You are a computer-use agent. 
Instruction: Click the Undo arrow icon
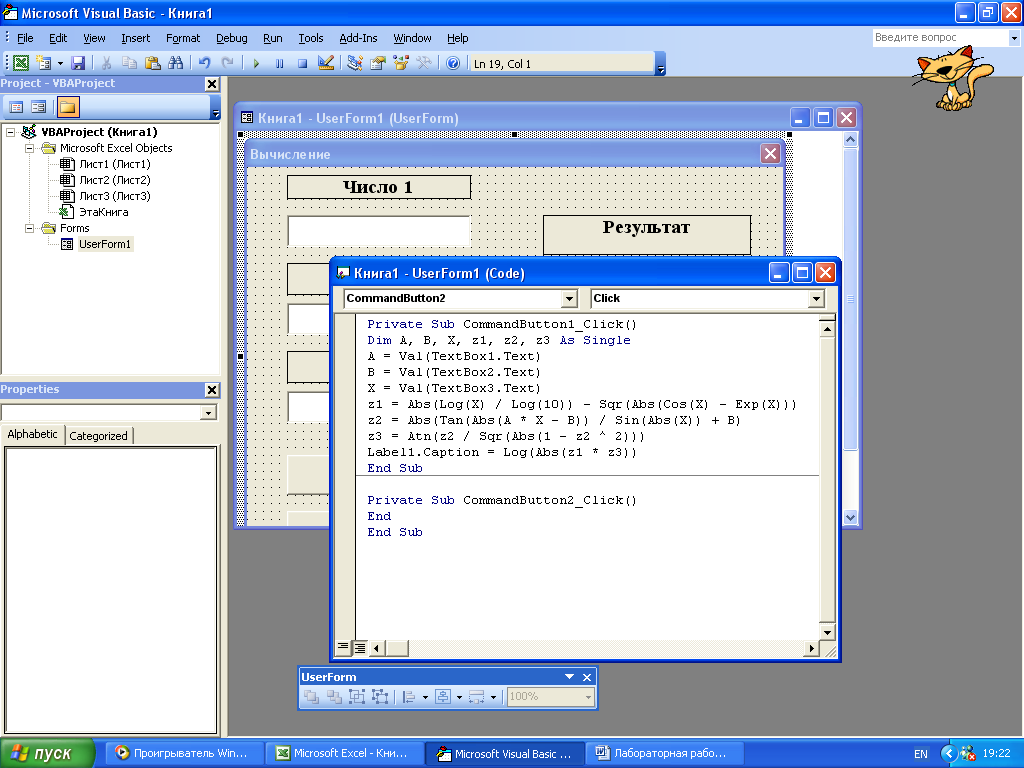tap(205, 63)
